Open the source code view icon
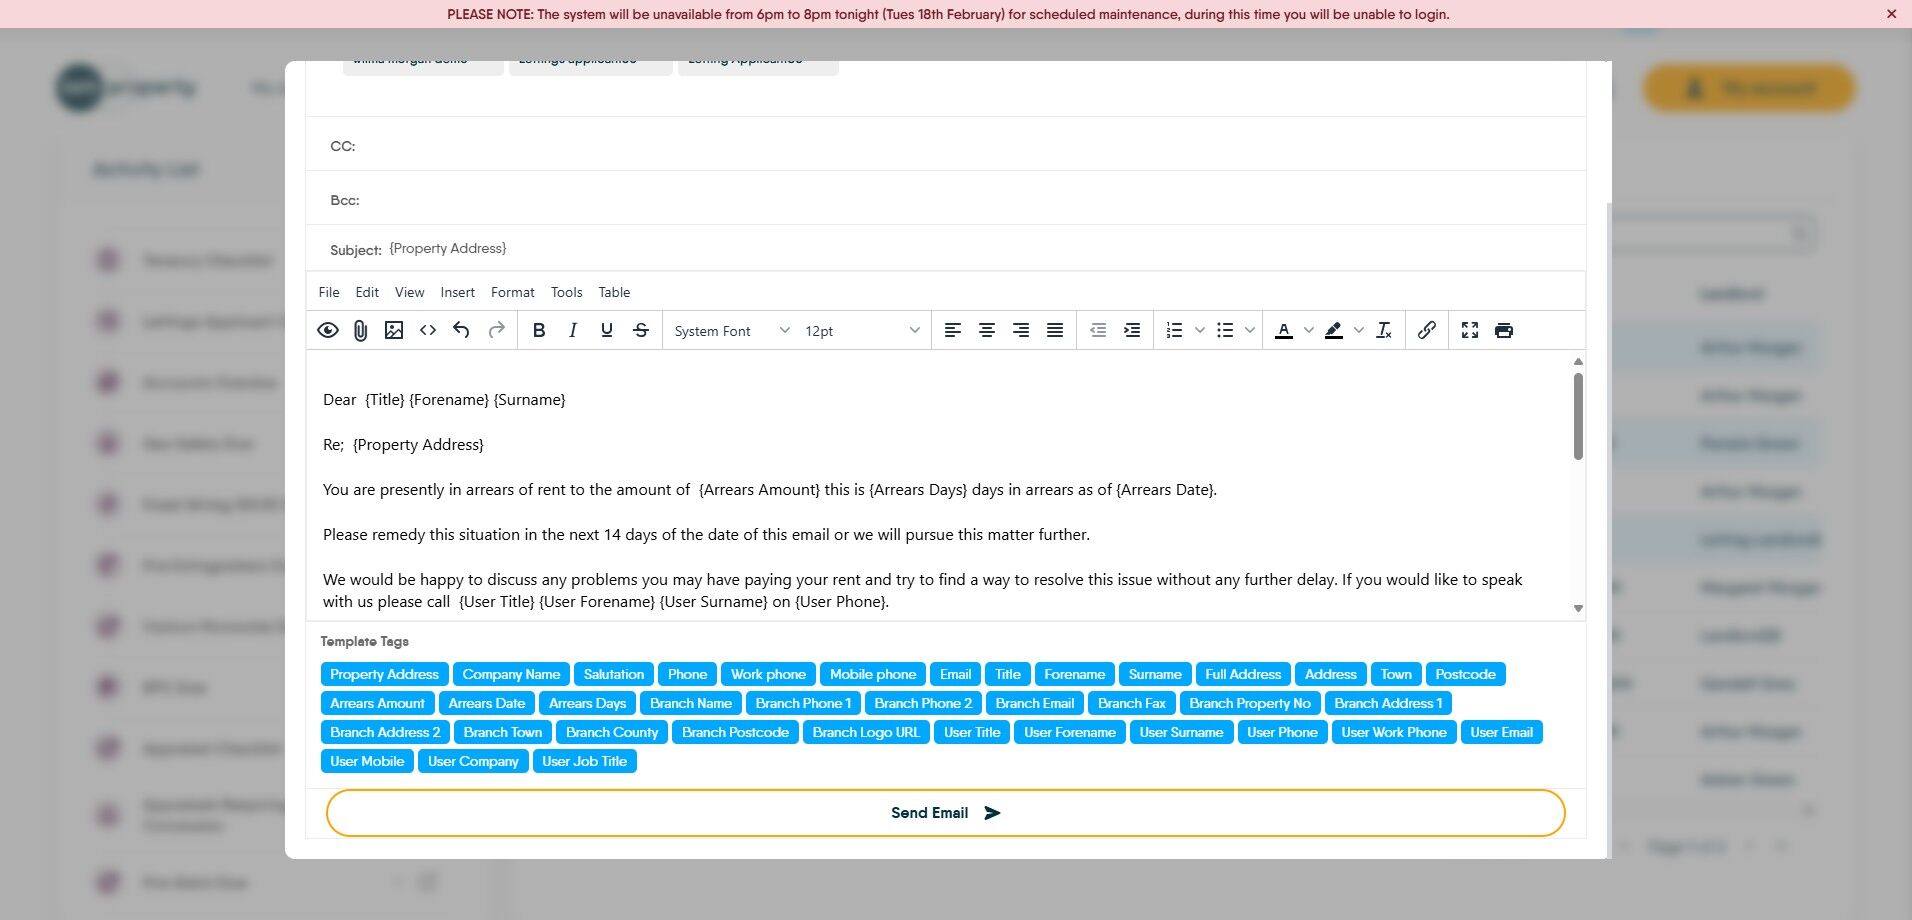 click(428, 330)
